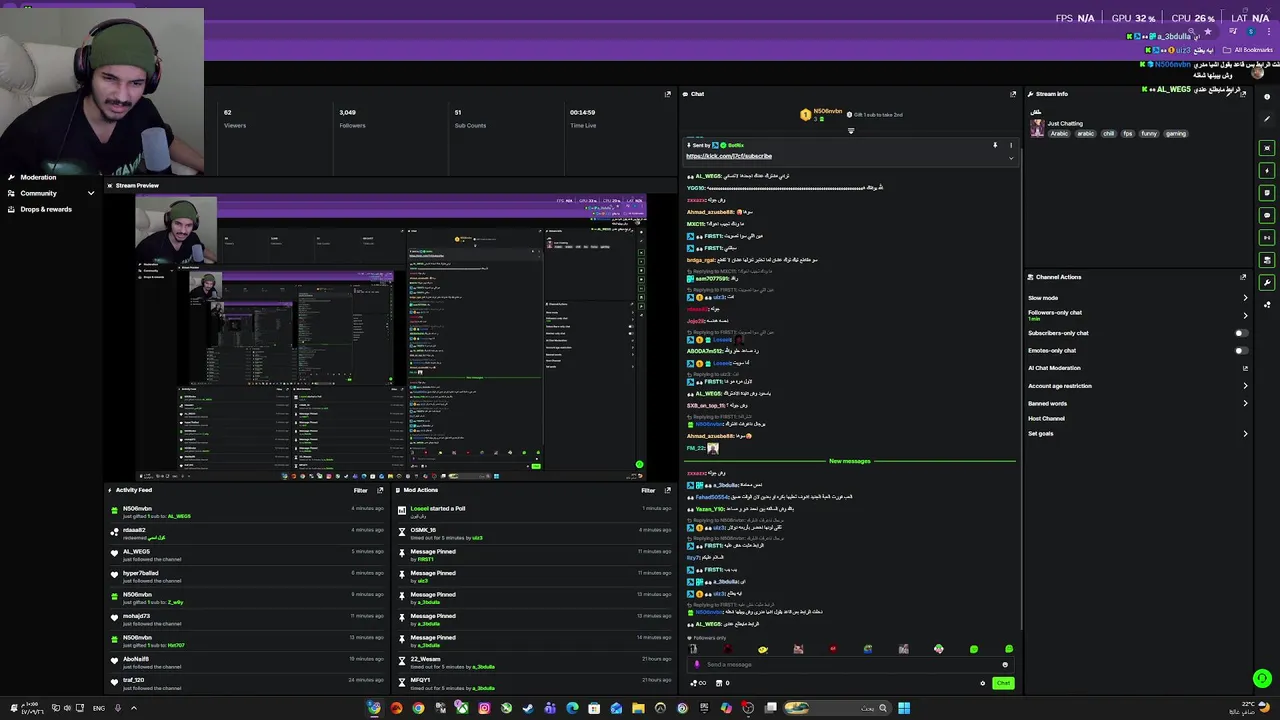Screen dimensions: 1280x720
Task: Click the Arabic capitalized stream tag
Action: pyautogui.click(x=1059, y=134)
